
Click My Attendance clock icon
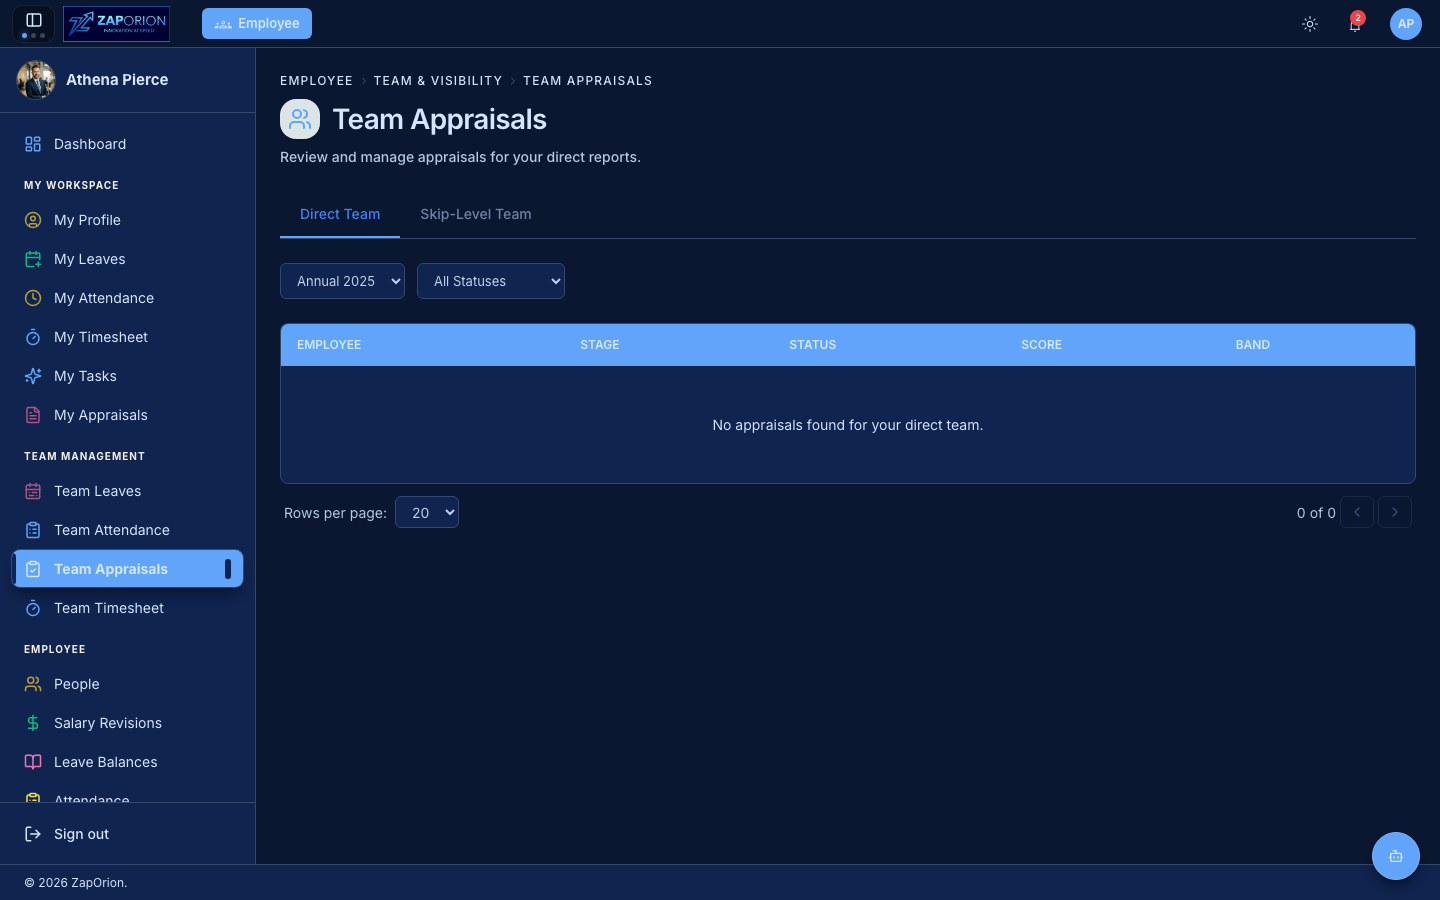33,298
